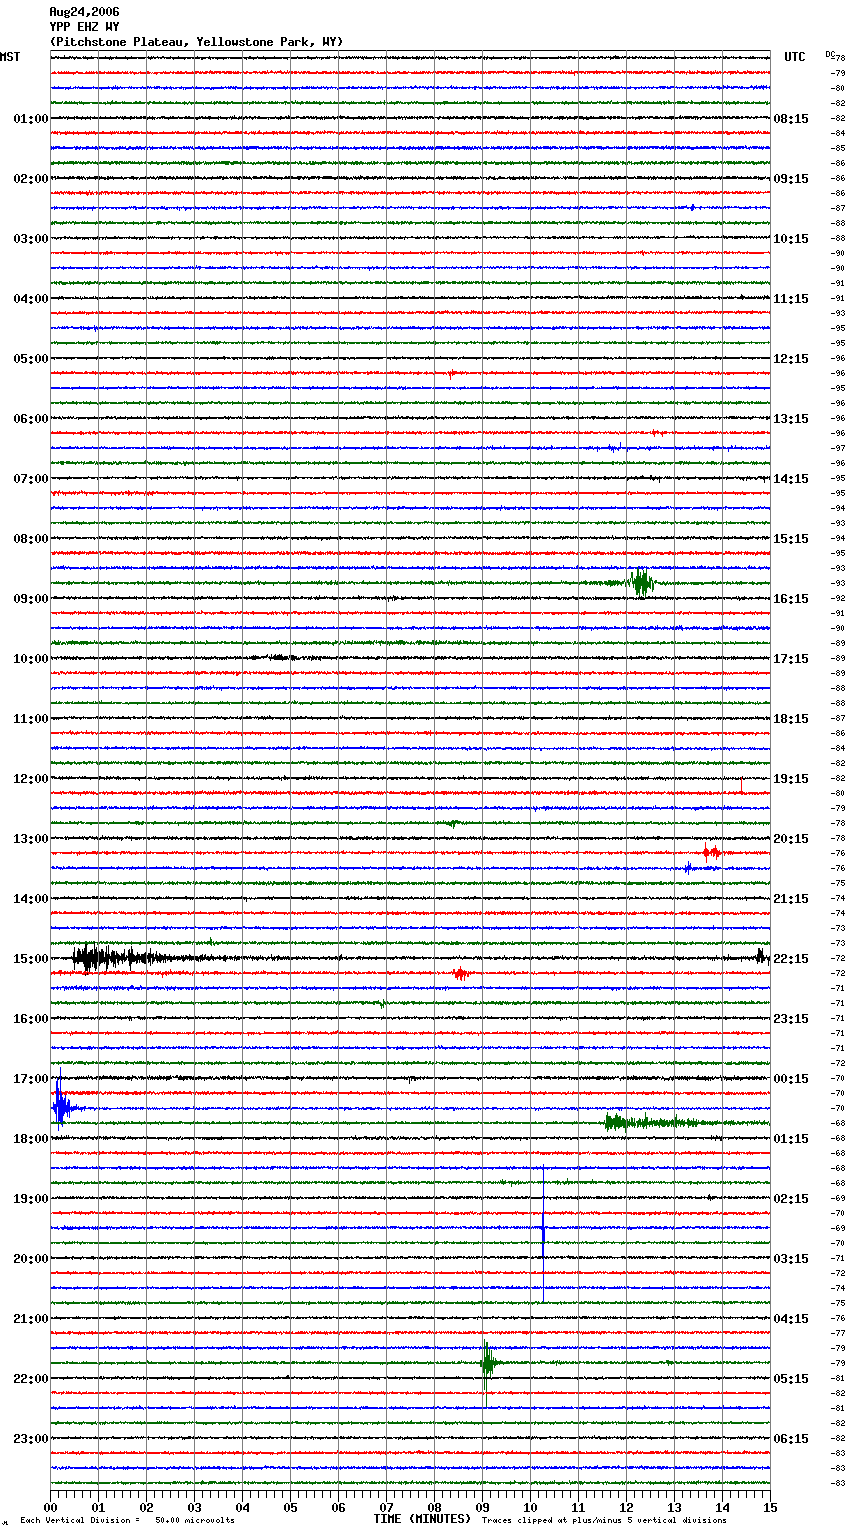Click the 'TIME (MINUTES)' axis title
The image size is (850, 1534).
422,1519
